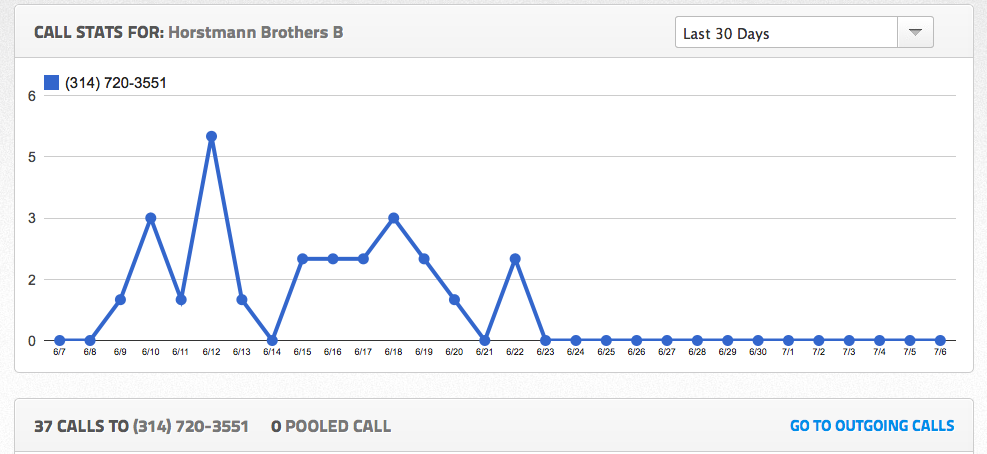987x454 pixels.
Task: Click the 6/18 data point on the chart
Action: tap(394, 218)
